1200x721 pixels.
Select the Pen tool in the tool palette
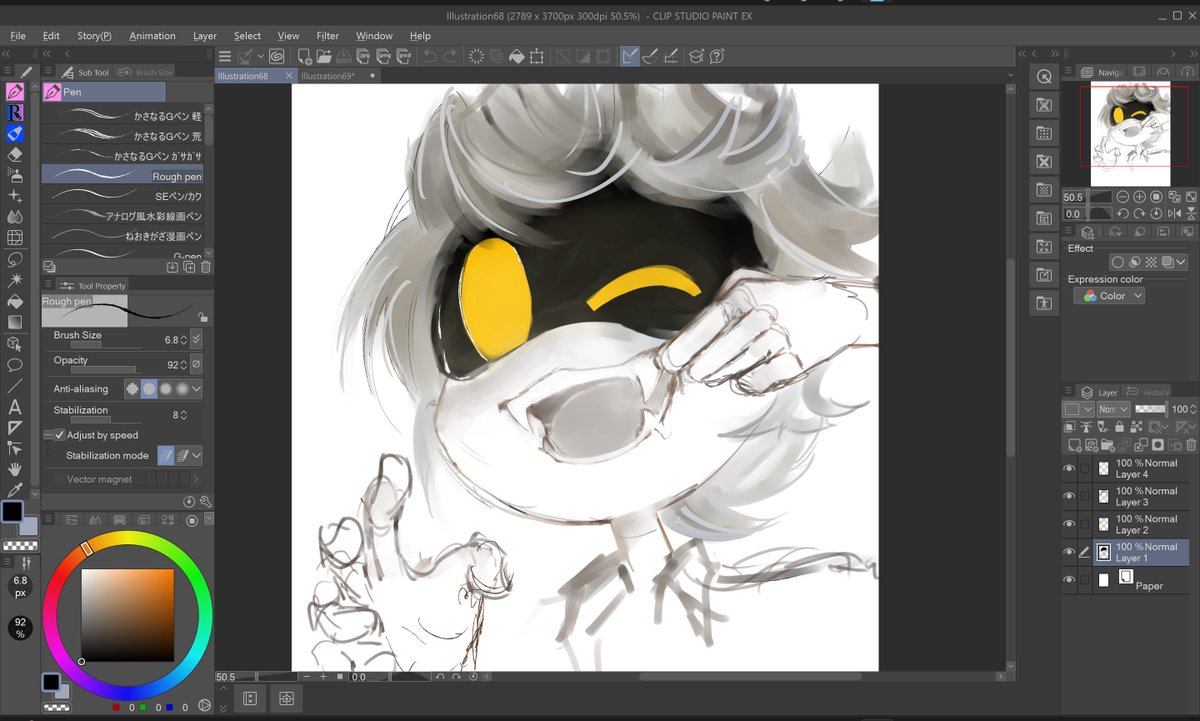[15, 92]
